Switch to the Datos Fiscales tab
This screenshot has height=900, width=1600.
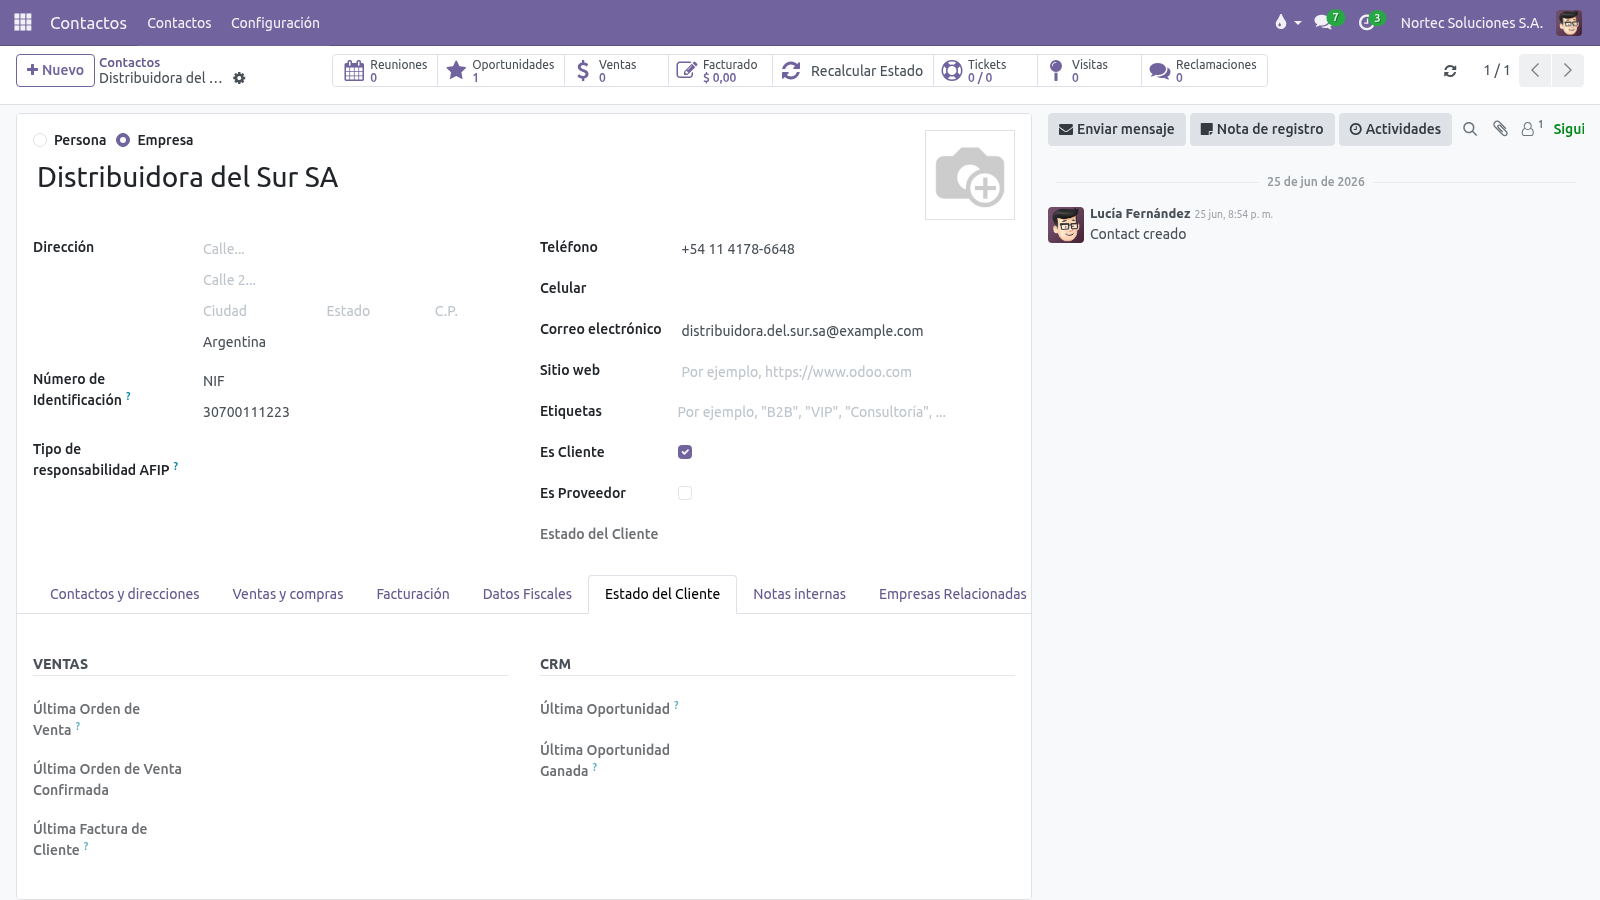click(527, 594)
